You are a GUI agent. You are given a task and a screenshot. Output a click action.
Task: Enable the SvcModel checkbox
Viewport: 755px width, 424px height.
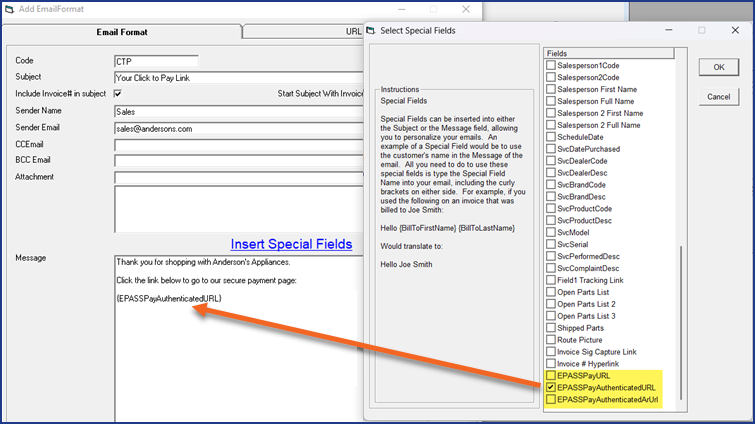point(551,232)
